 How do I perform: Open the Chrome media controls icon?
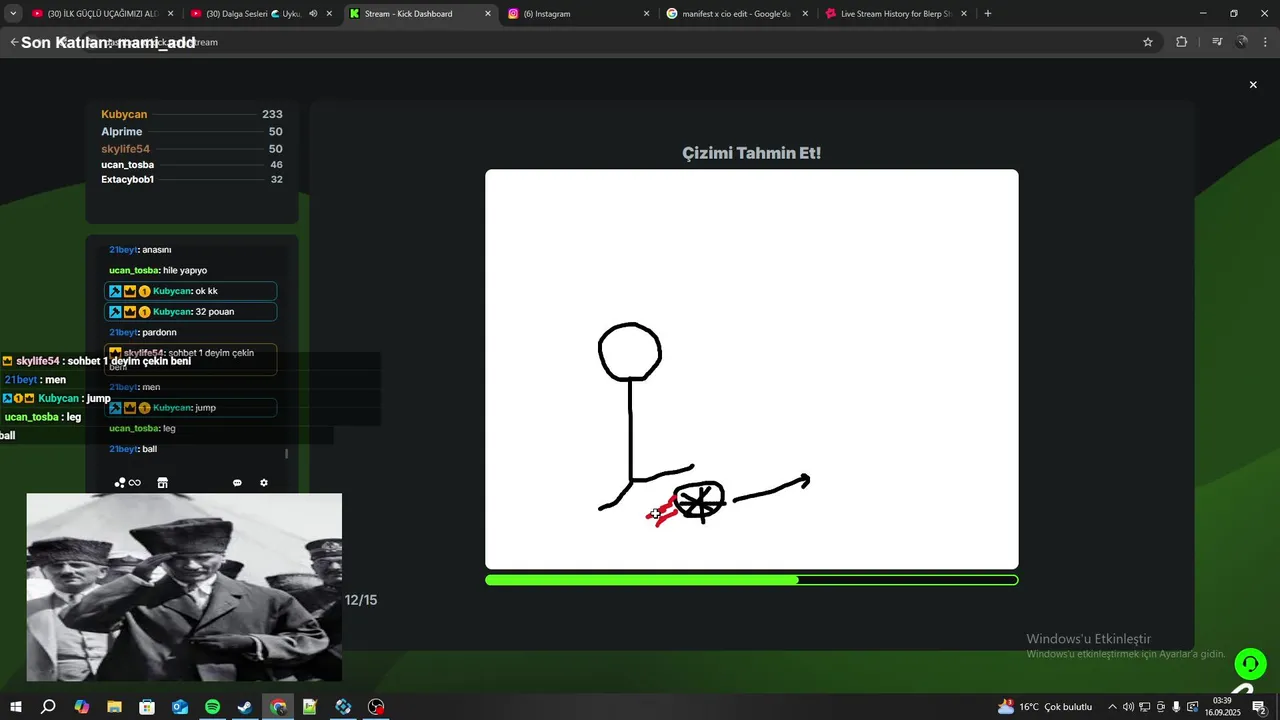[1217, 42]
